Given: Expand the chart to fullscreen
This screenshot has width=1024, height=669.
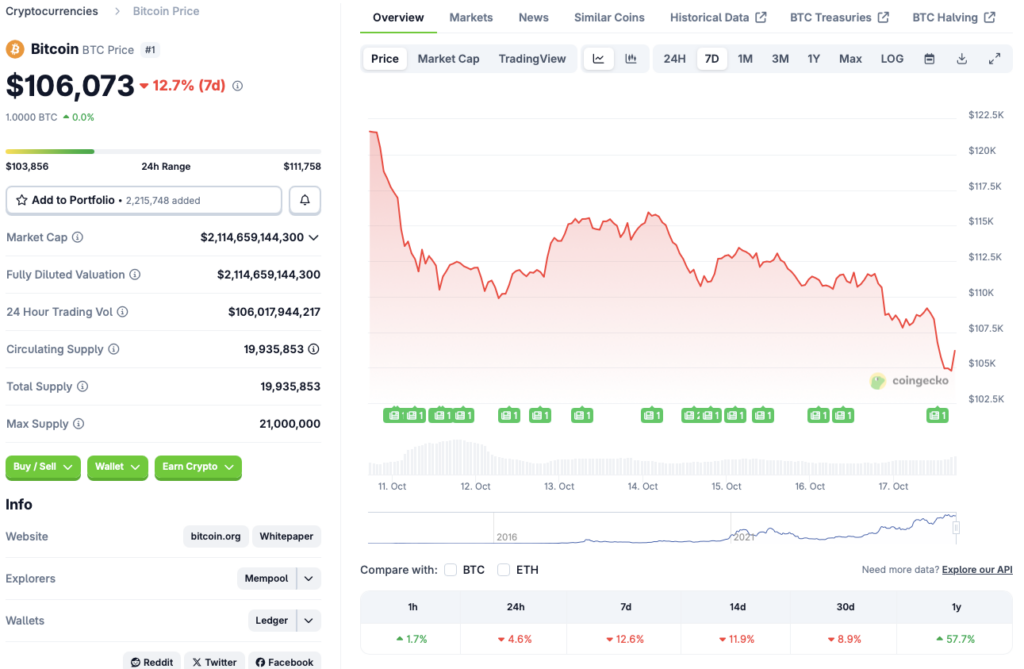Looking at the screenshot, I should [995, 59].
